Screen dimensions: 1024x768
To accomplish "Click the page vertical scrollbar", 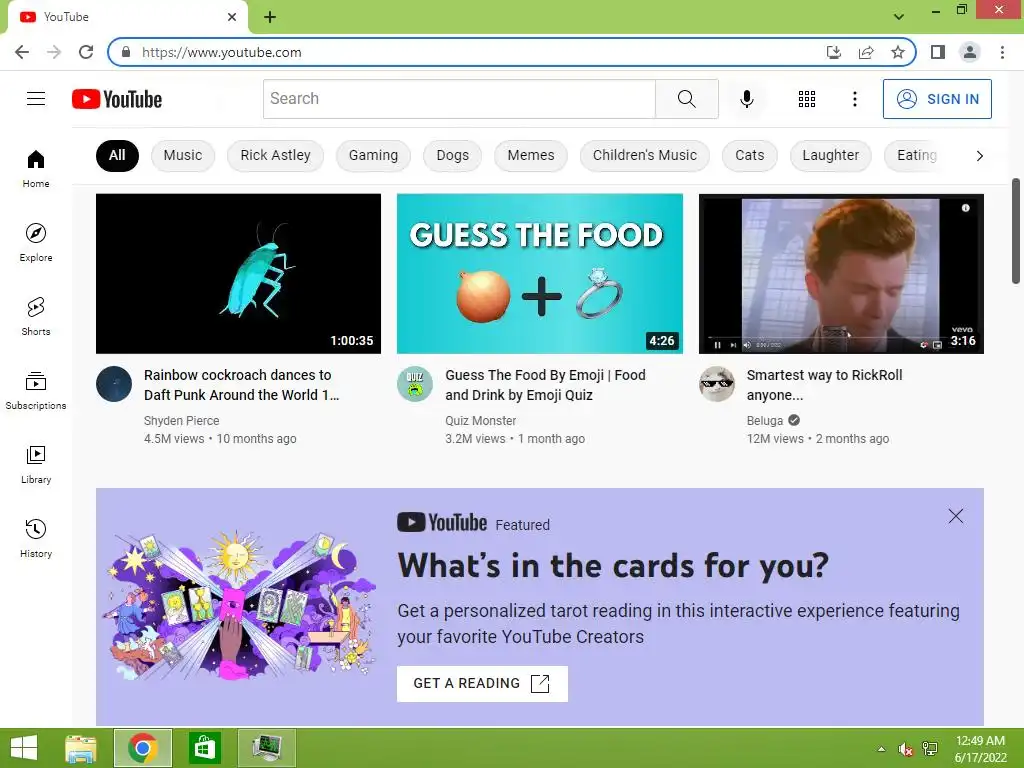I will coord(1016,230).
